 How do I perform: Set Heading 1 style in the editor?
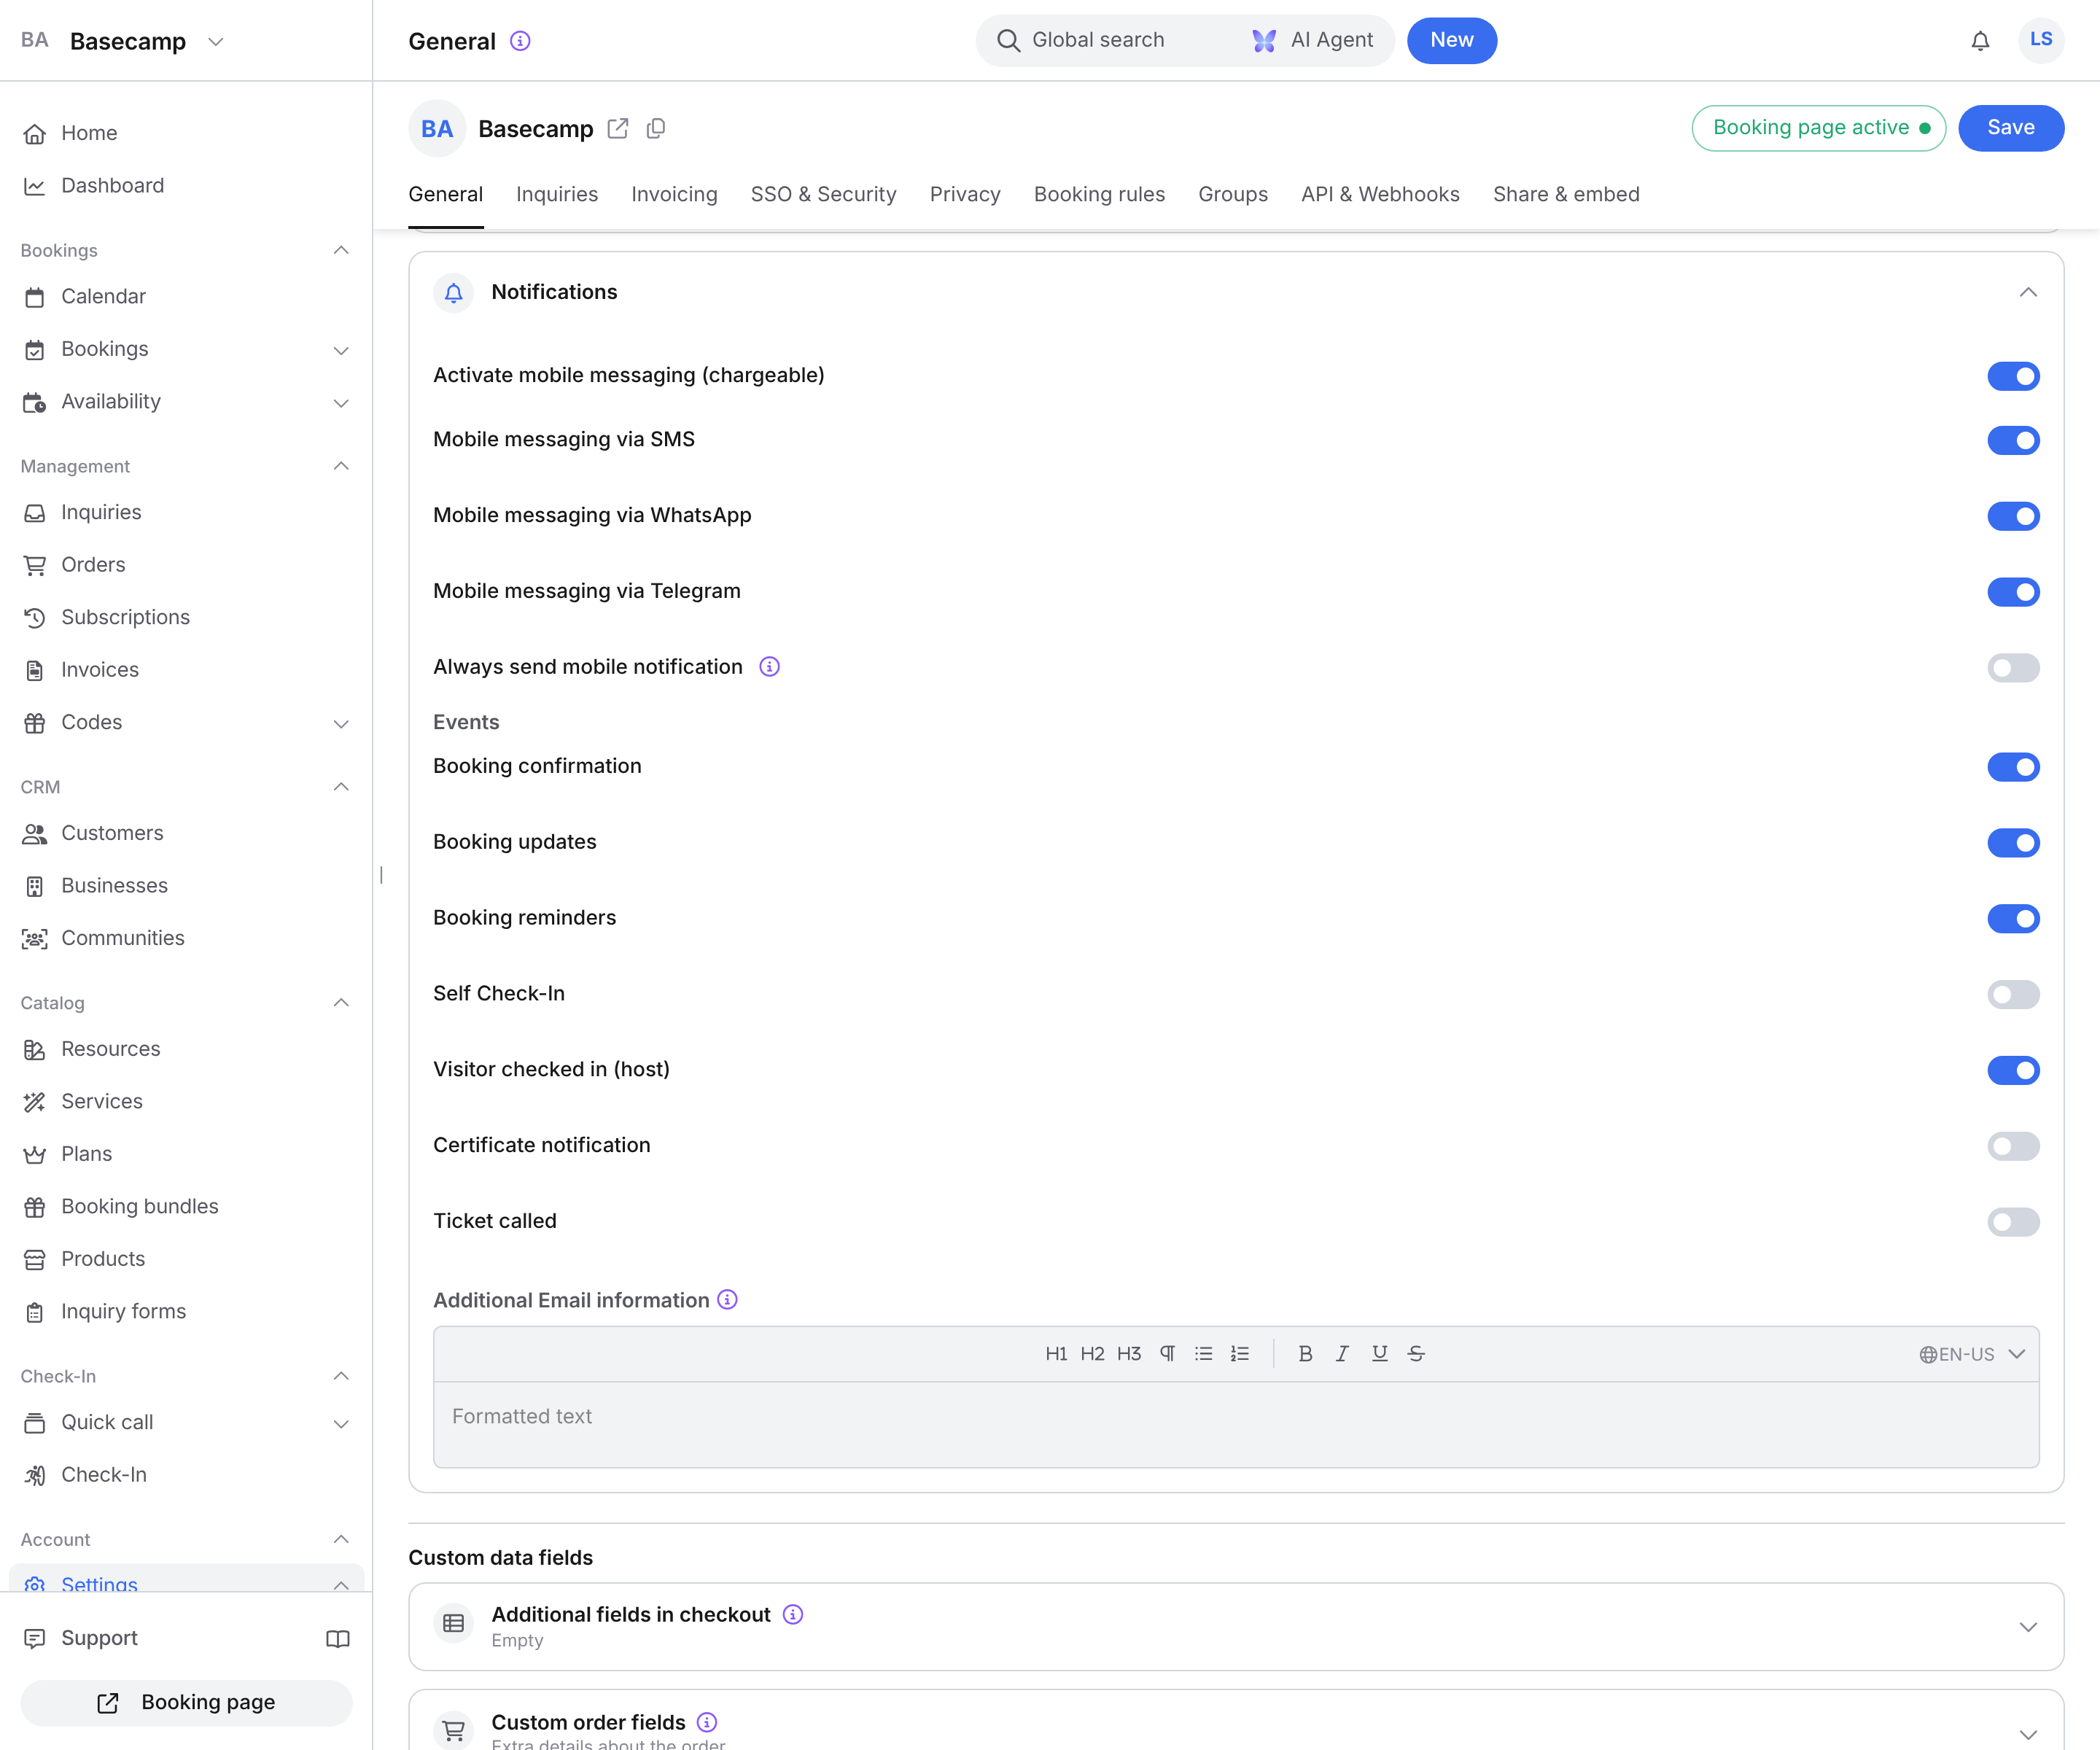[x=1056, y=1353]
